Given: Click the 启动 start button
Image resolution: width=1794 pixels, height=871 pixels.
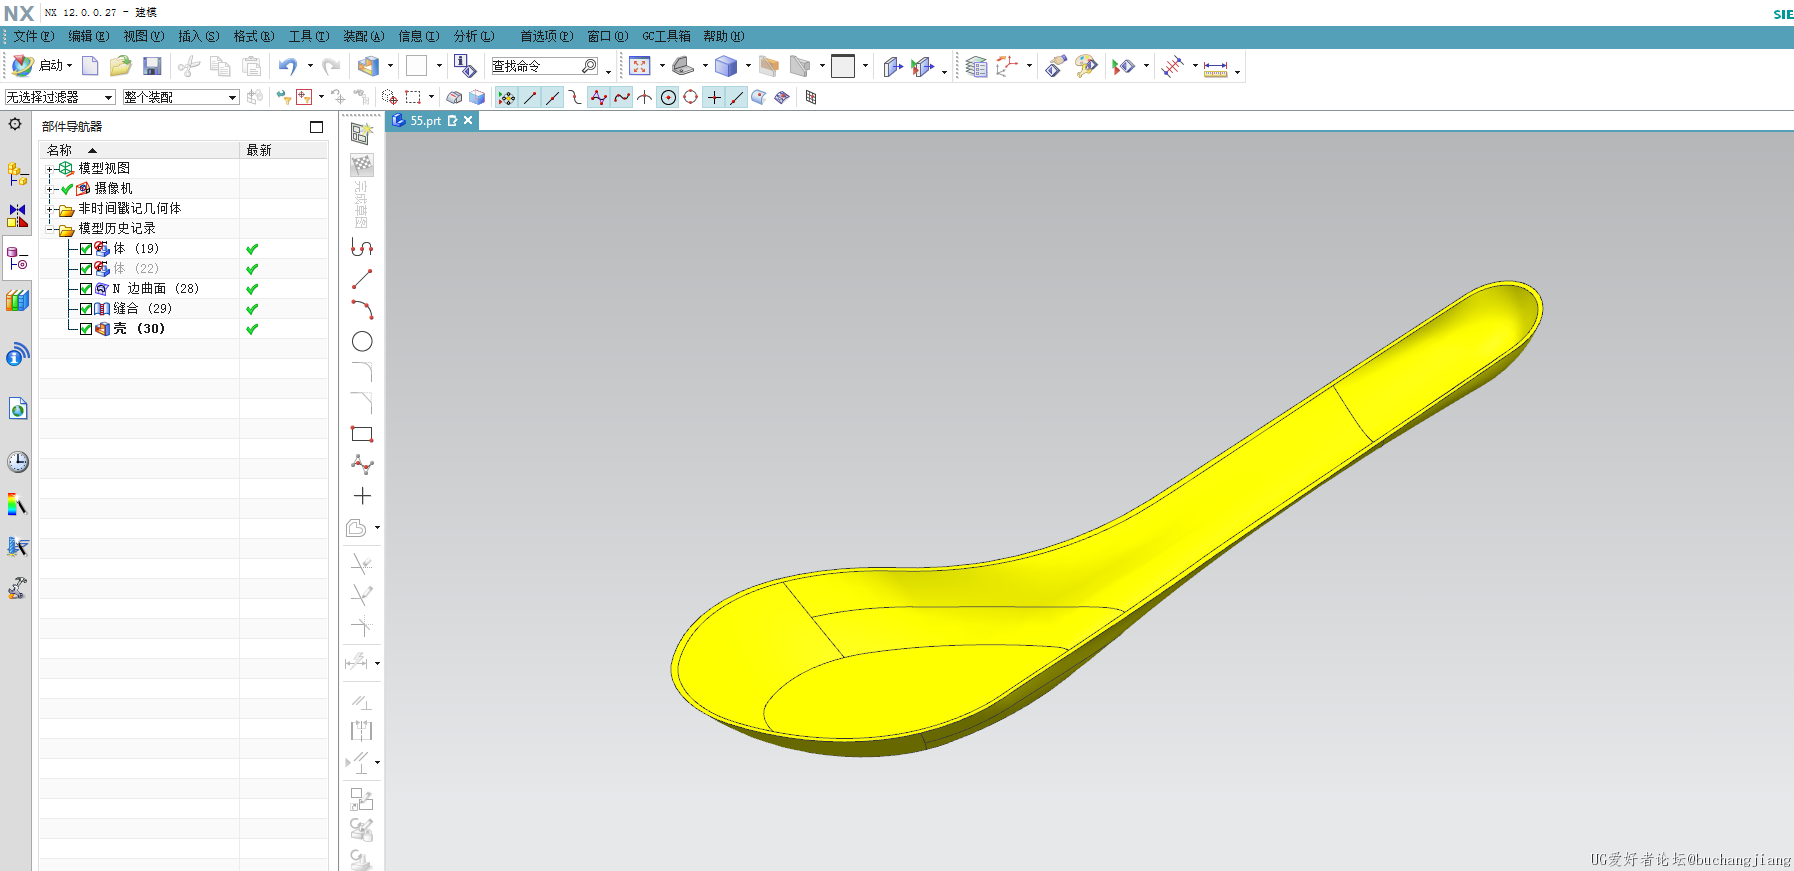Looking at the screenshot, I should tap(40, 66).
